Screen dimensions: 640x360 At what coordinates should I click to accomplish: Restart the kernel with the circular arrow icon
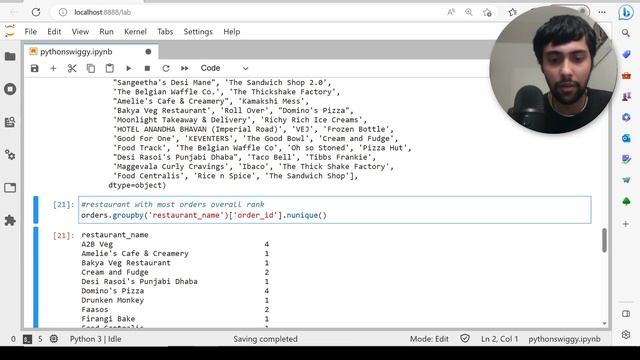coord(166,69)
